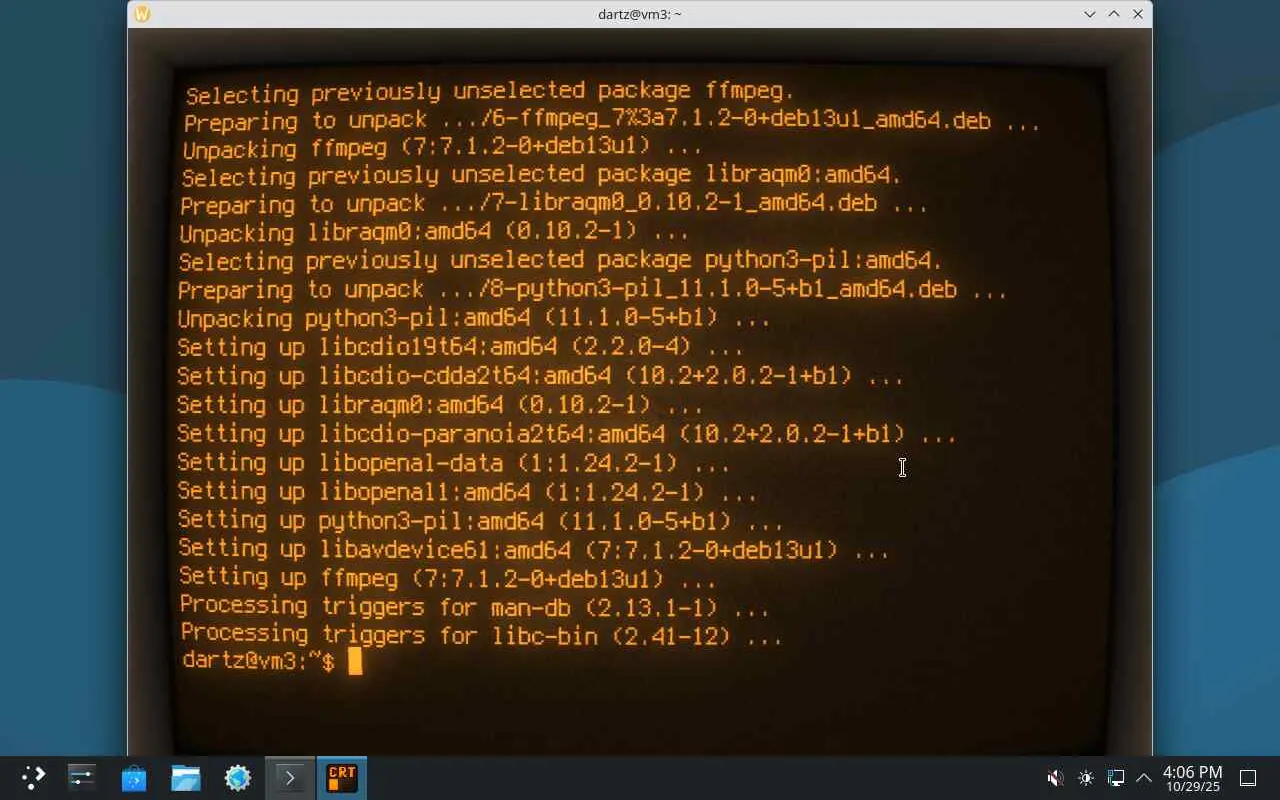Click line "Setting up libopenal-data (1:1.24.2-1) ..."
Viewport: 1280px width, 800px height.
coord(454,463)
